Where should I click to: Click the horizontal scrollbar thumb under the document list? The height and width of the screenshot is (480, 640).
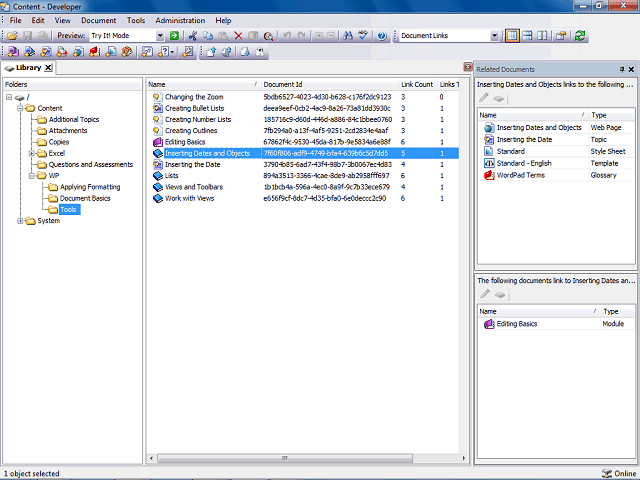[x=285, y=458]
